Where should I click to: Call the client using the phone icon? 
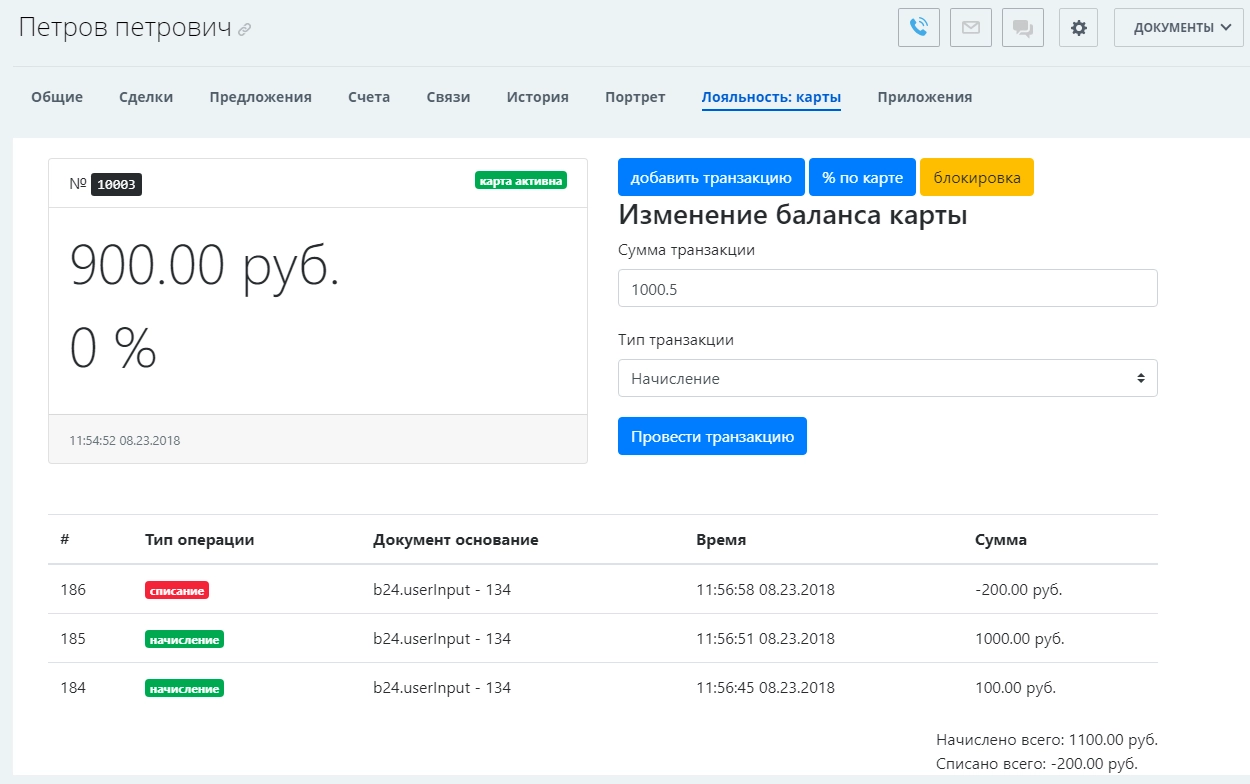coord(918,27)
